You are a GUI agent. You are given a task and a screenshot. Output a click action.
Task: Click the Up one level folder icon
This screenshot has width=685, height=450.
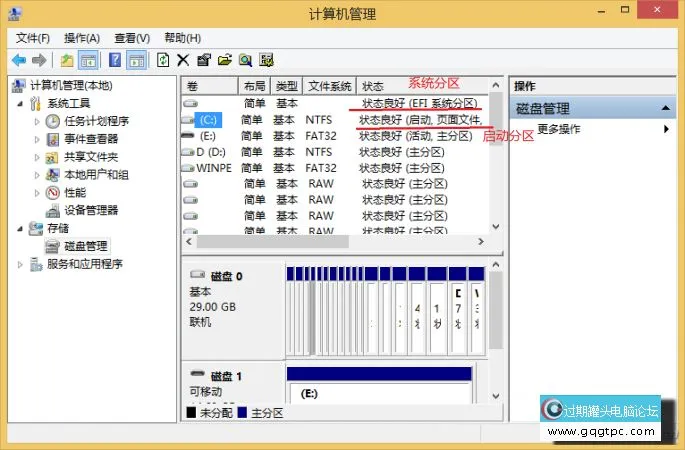pyautogui.click(x=67, y=60)
